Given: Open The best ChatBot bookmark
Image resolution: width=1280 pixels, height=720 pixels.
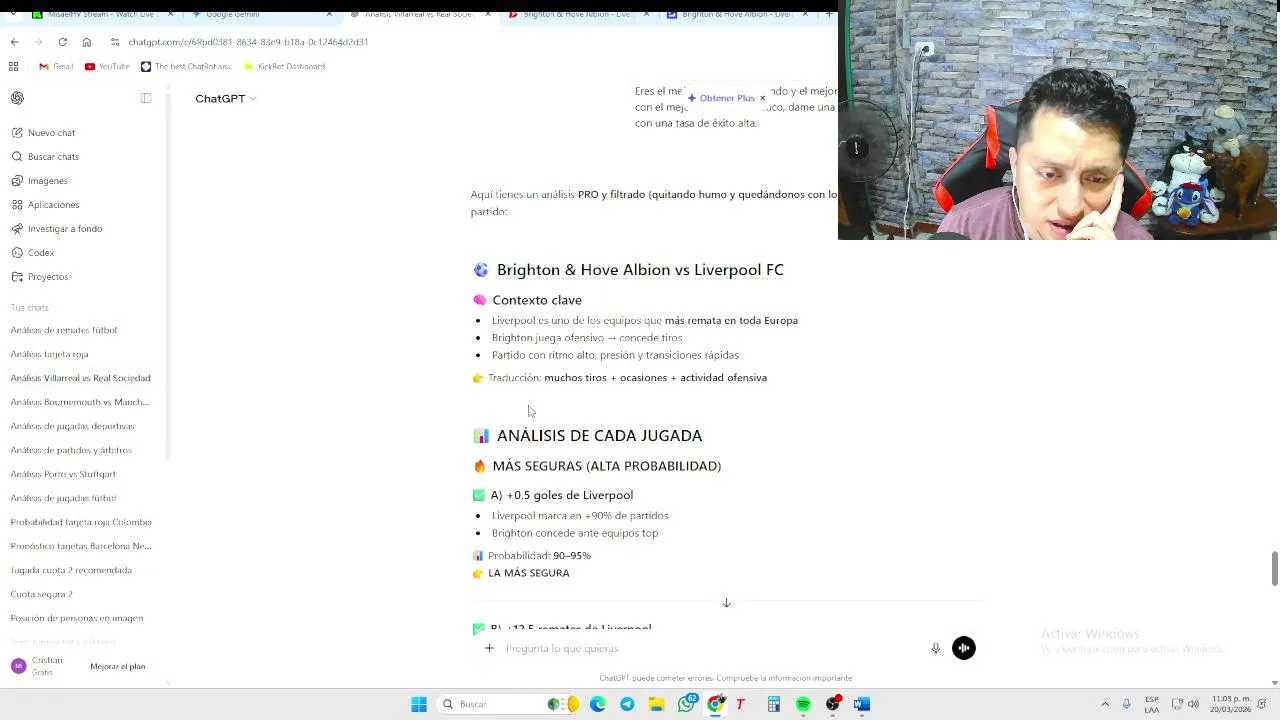Looking at the screenshot, I should pos(186,66).
